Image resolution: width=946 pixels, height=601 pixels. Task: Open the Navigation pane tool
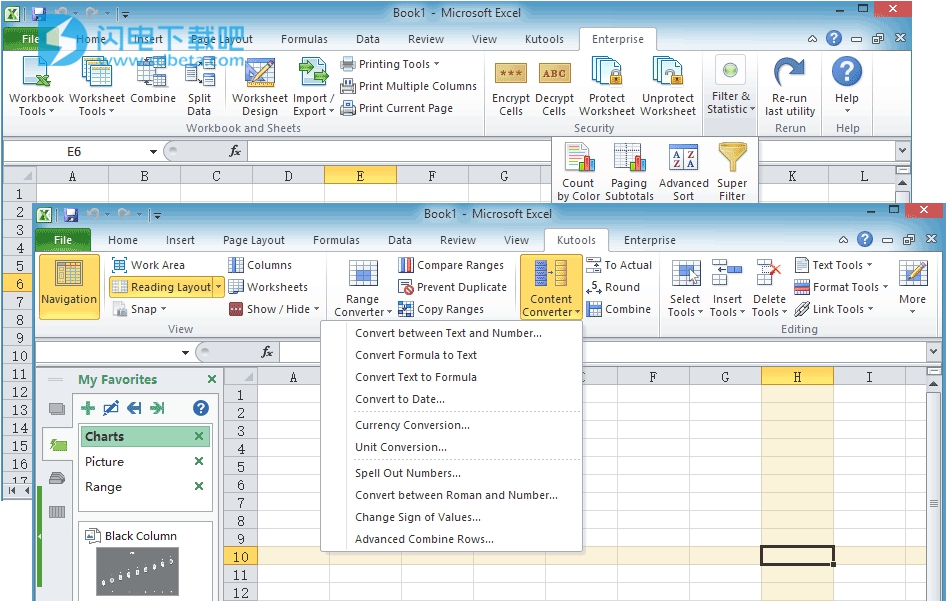click(x=68, y=285)
